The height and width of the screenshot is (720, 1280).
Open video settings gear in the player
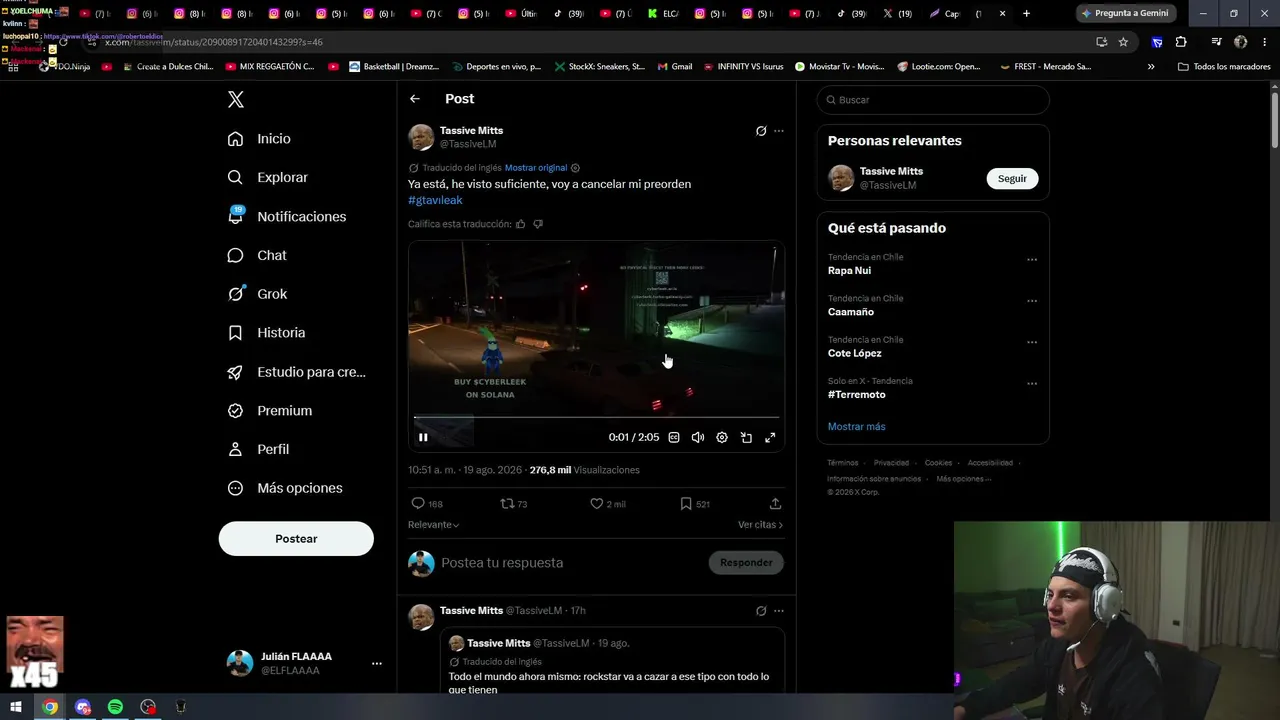[722, 437]
